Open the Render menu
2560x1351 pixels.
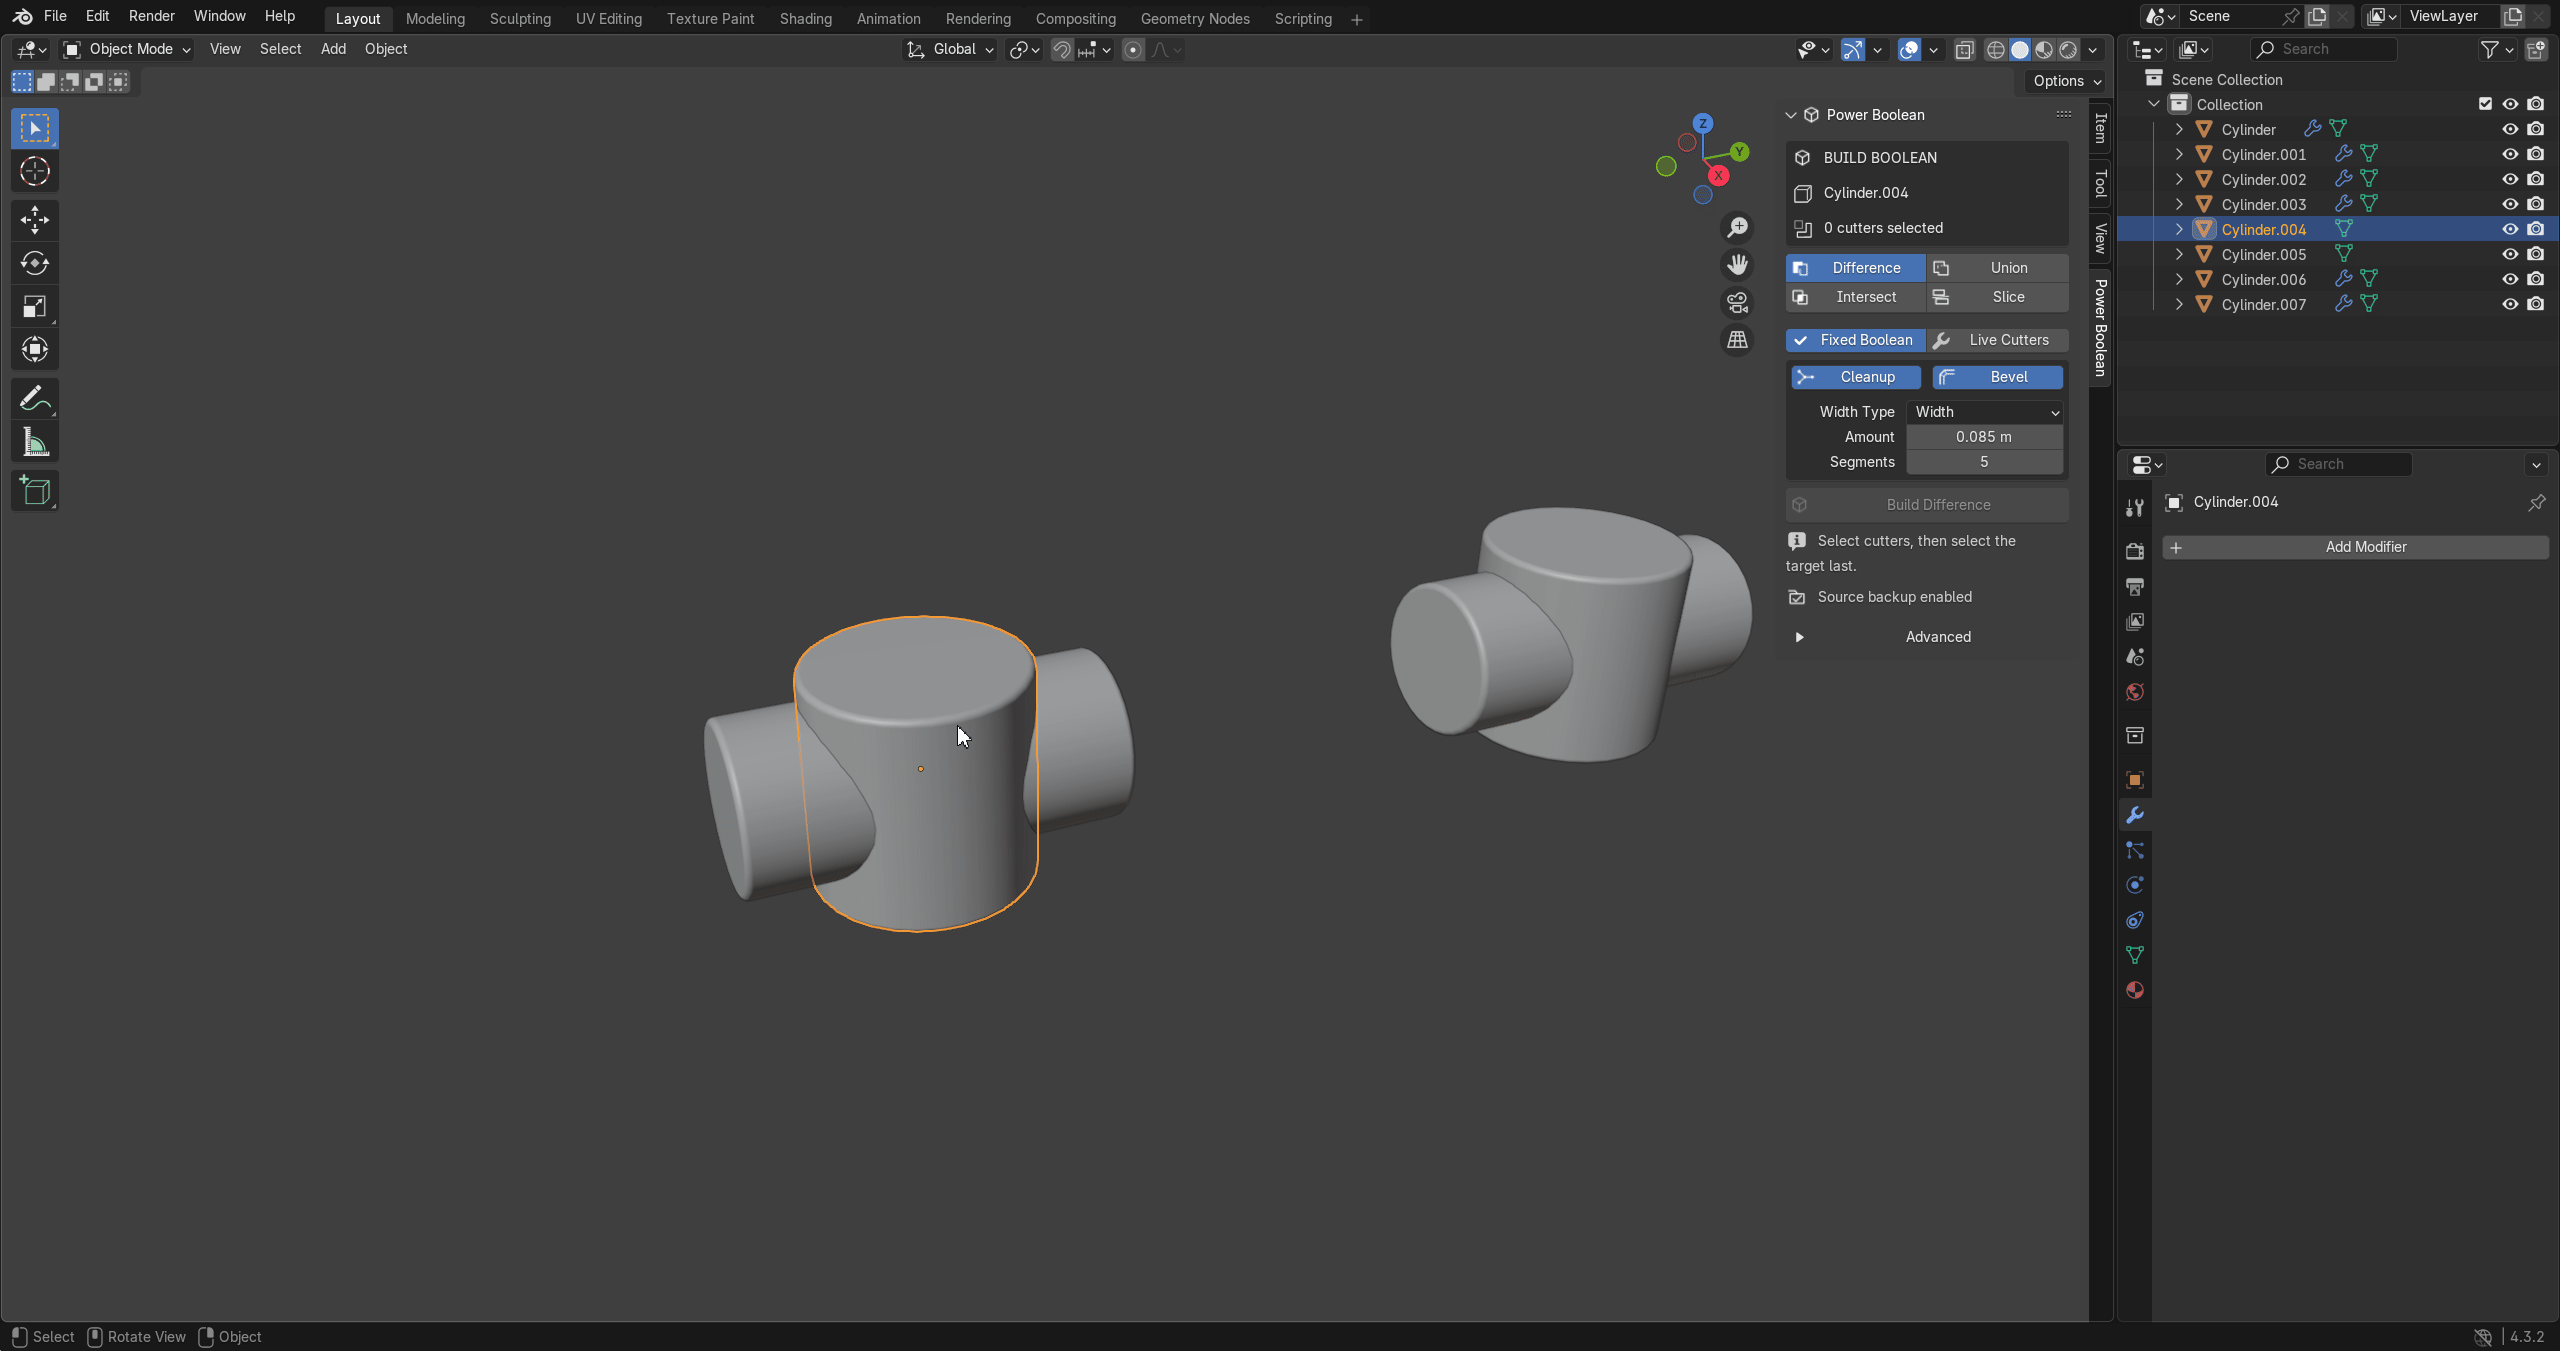coord(151,16)
